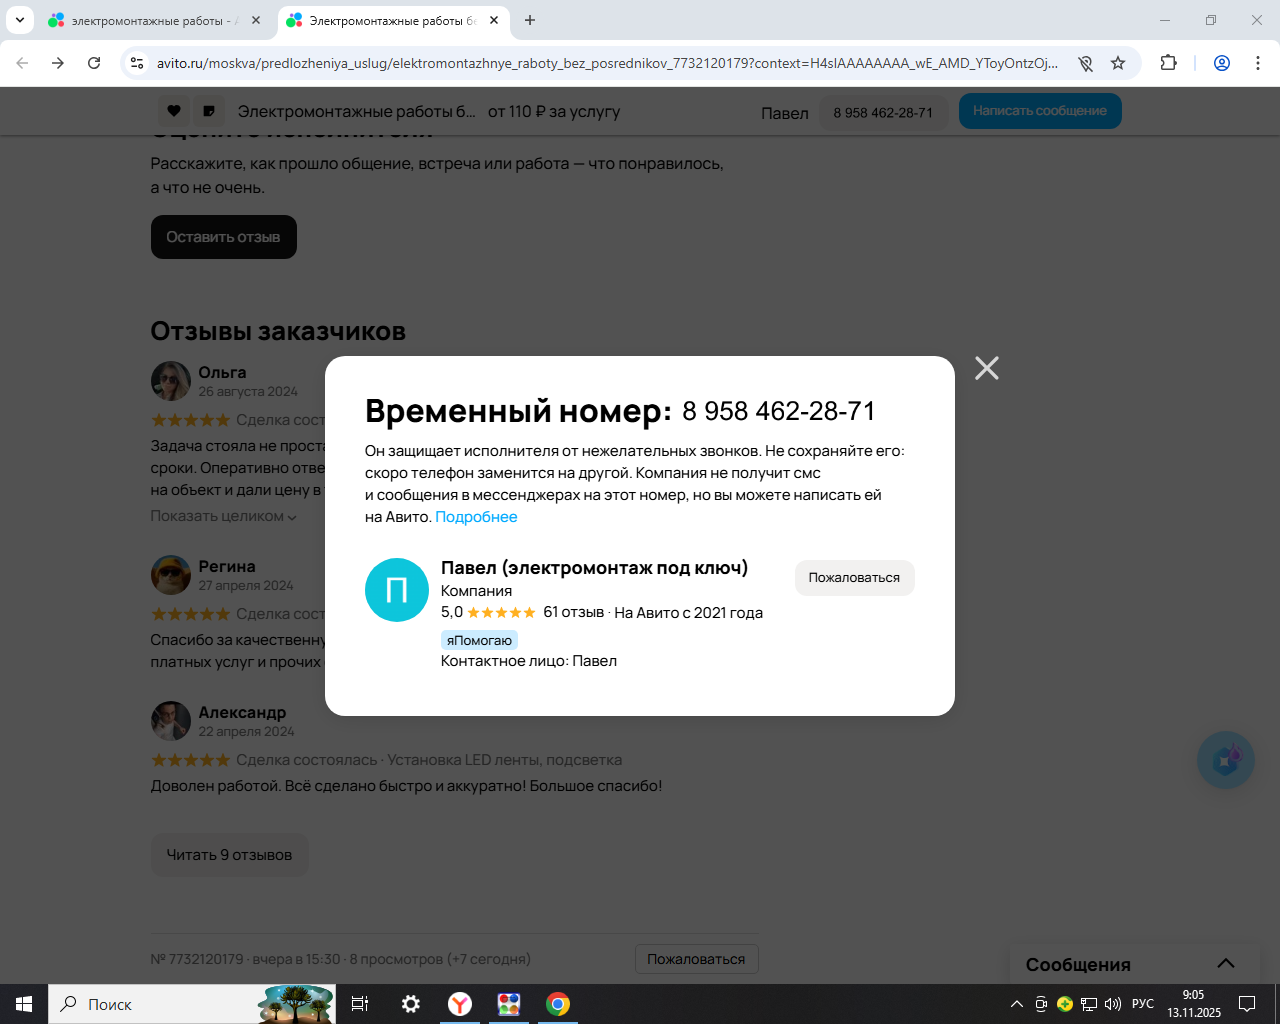
Task: Show hidden system tray icons
Action: tap(1017, 1004)
